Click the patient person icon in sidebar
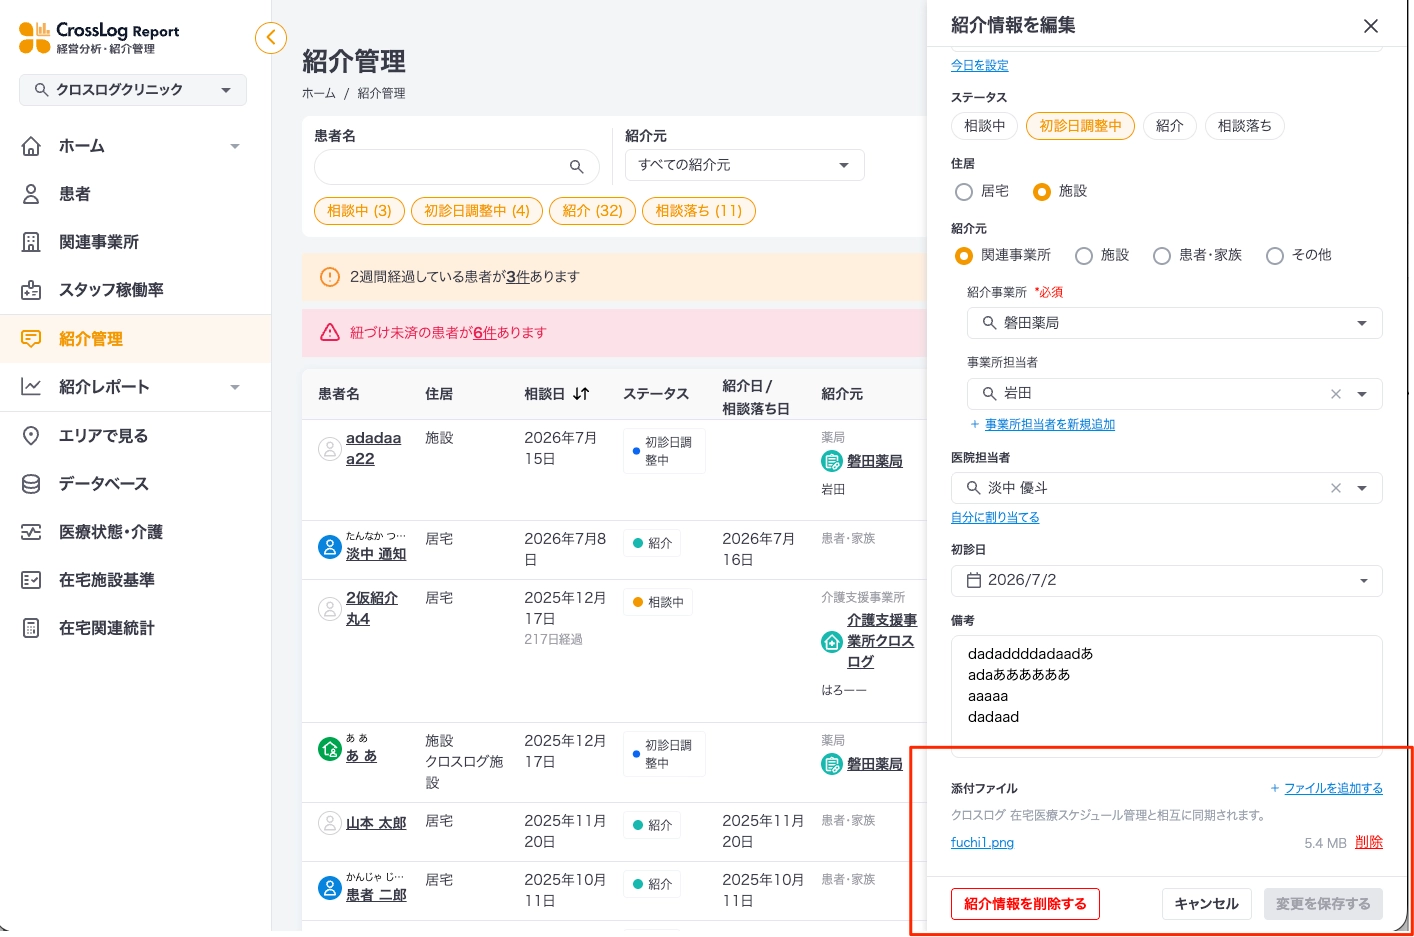 [x=31, y=194]
